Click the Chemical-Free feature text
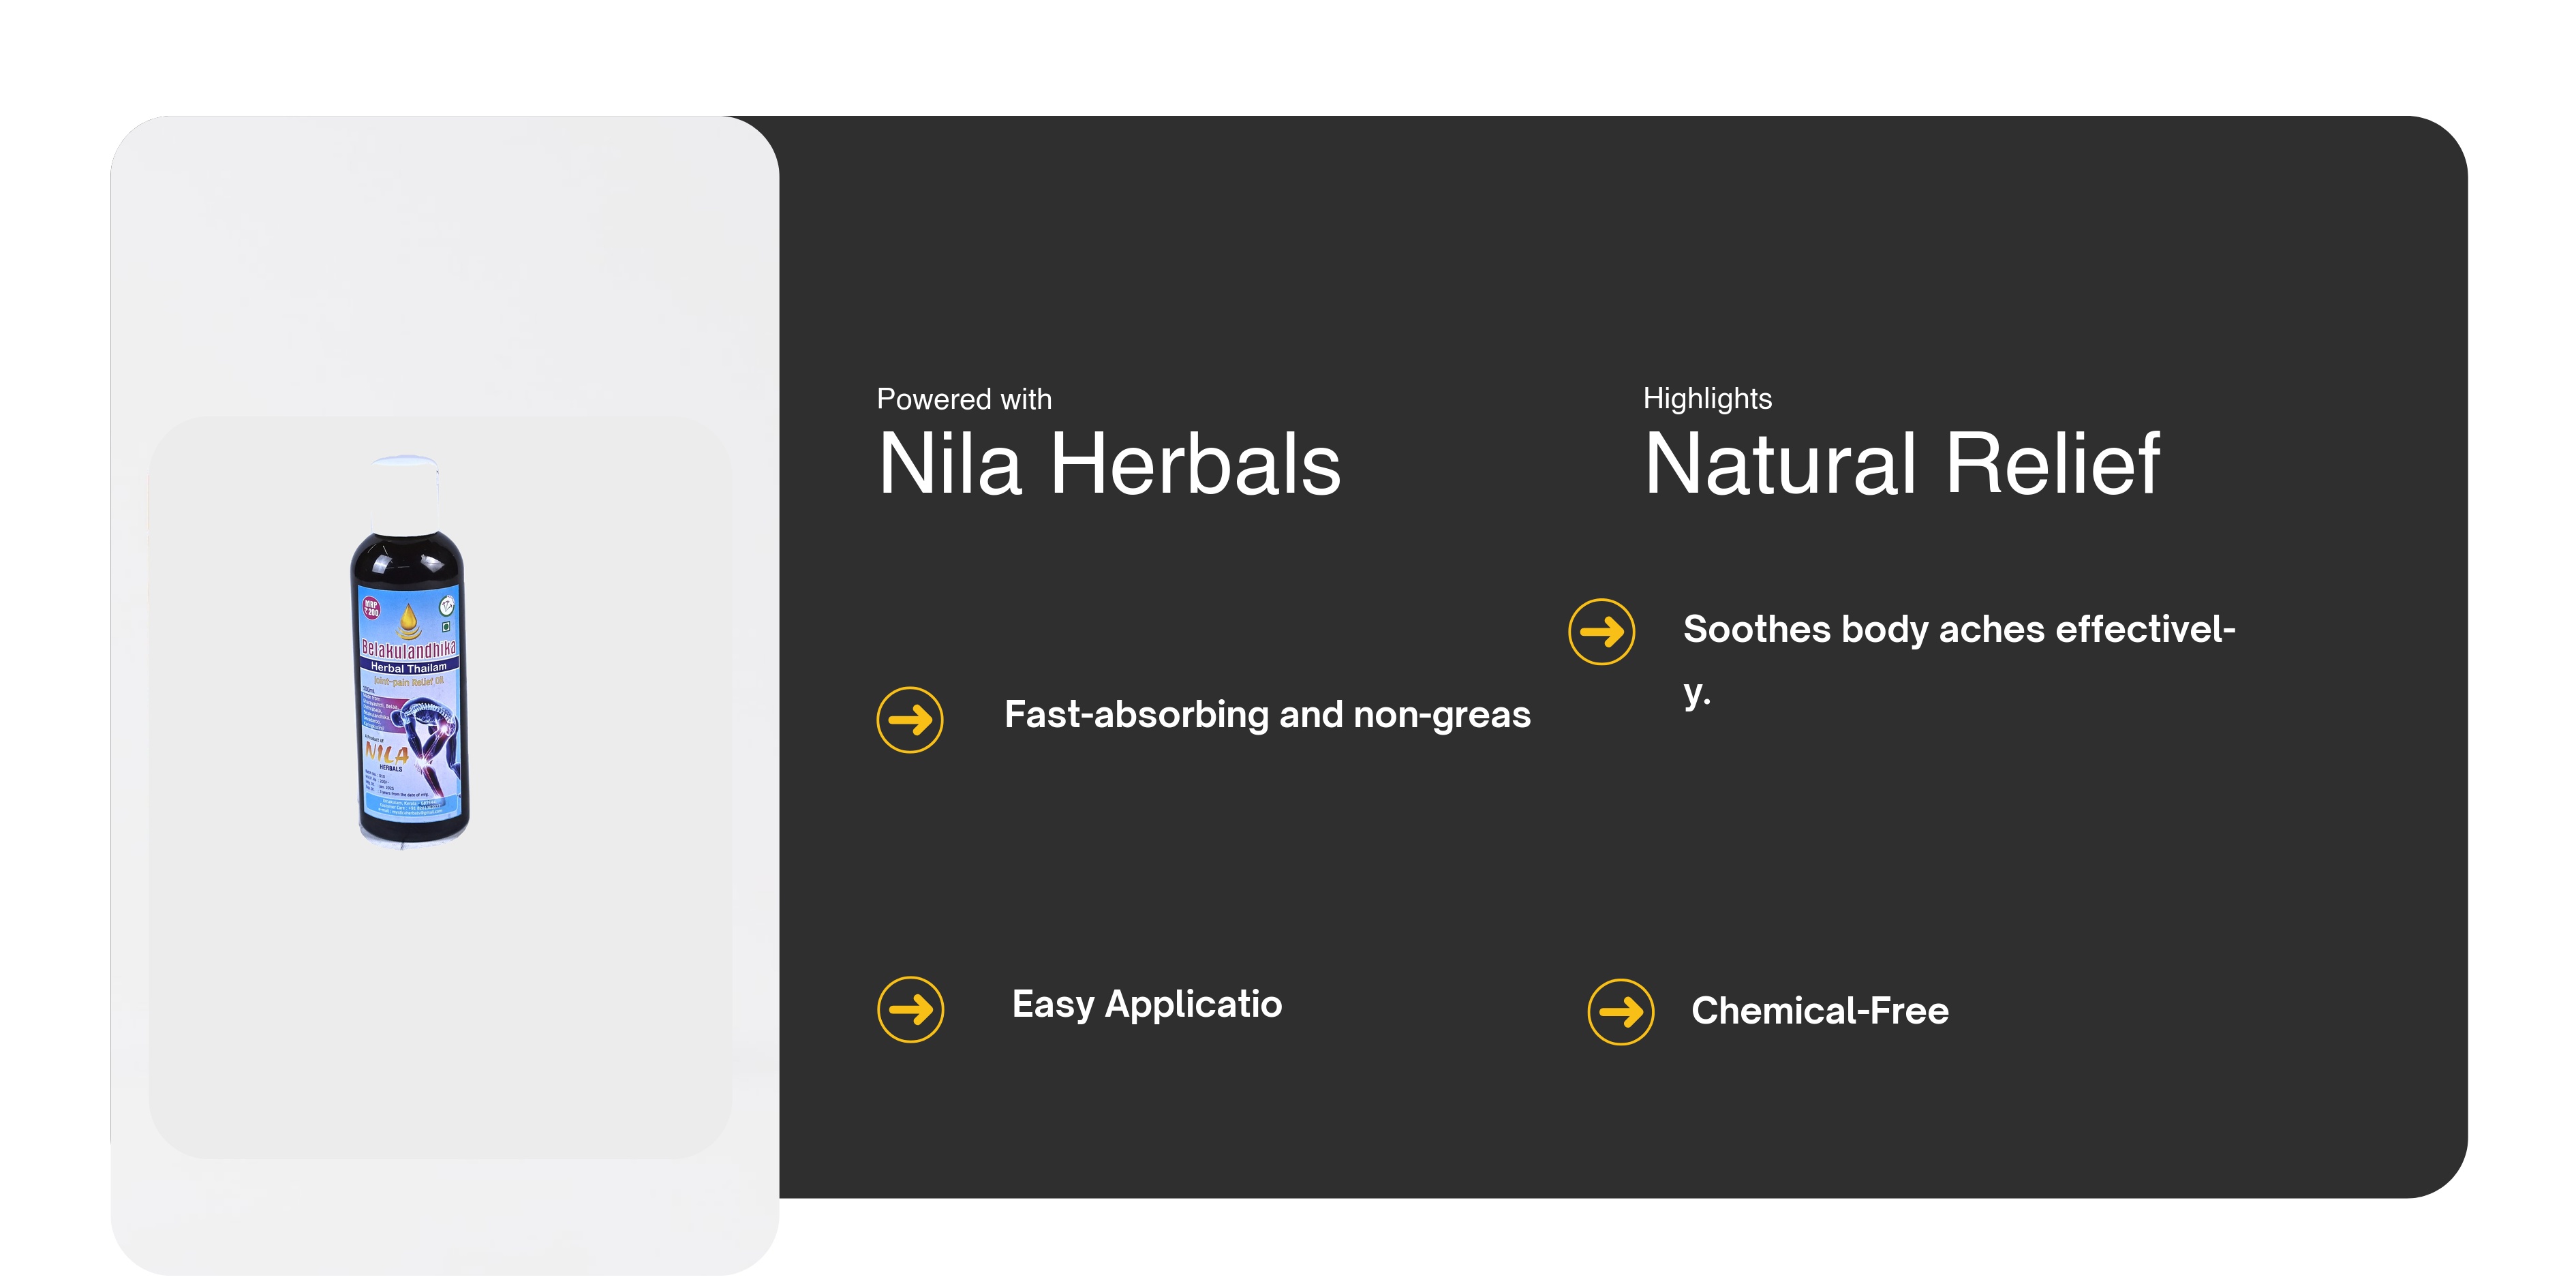This screenshot has height=1288, width=2576. [1819, 1011]
